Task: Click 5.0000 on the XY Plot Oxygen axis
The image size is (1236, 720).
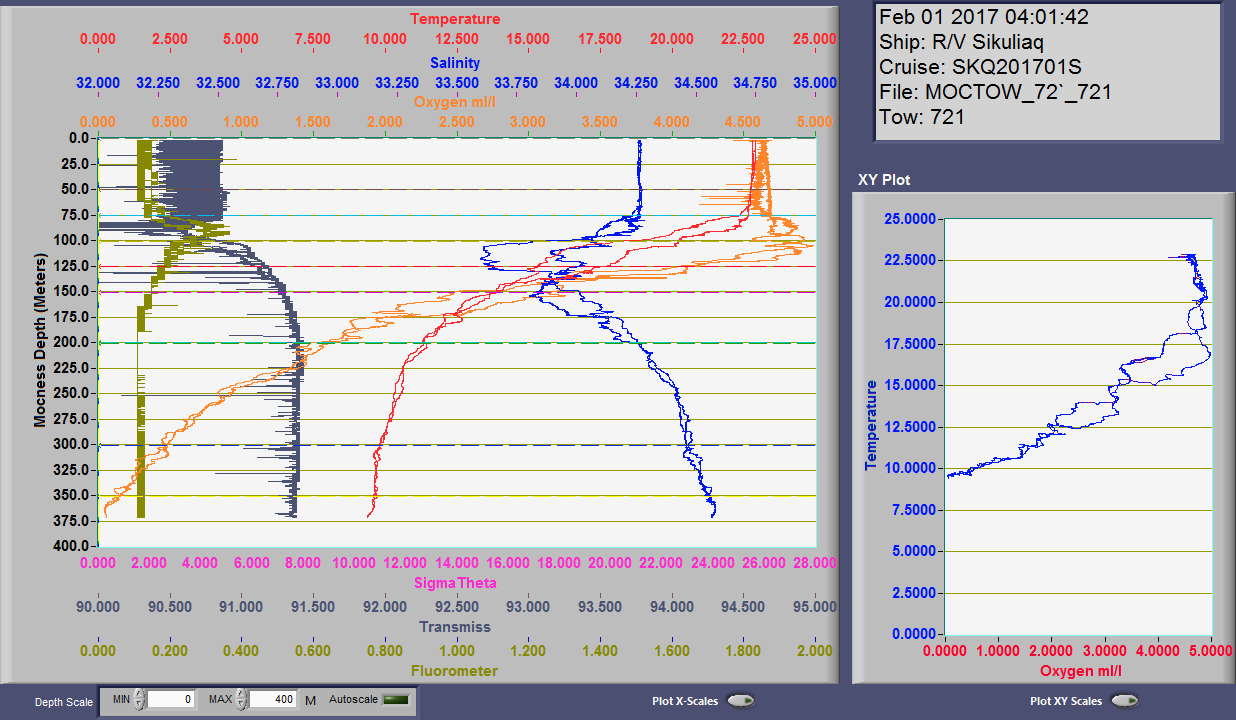Action: pos(1211,651)
